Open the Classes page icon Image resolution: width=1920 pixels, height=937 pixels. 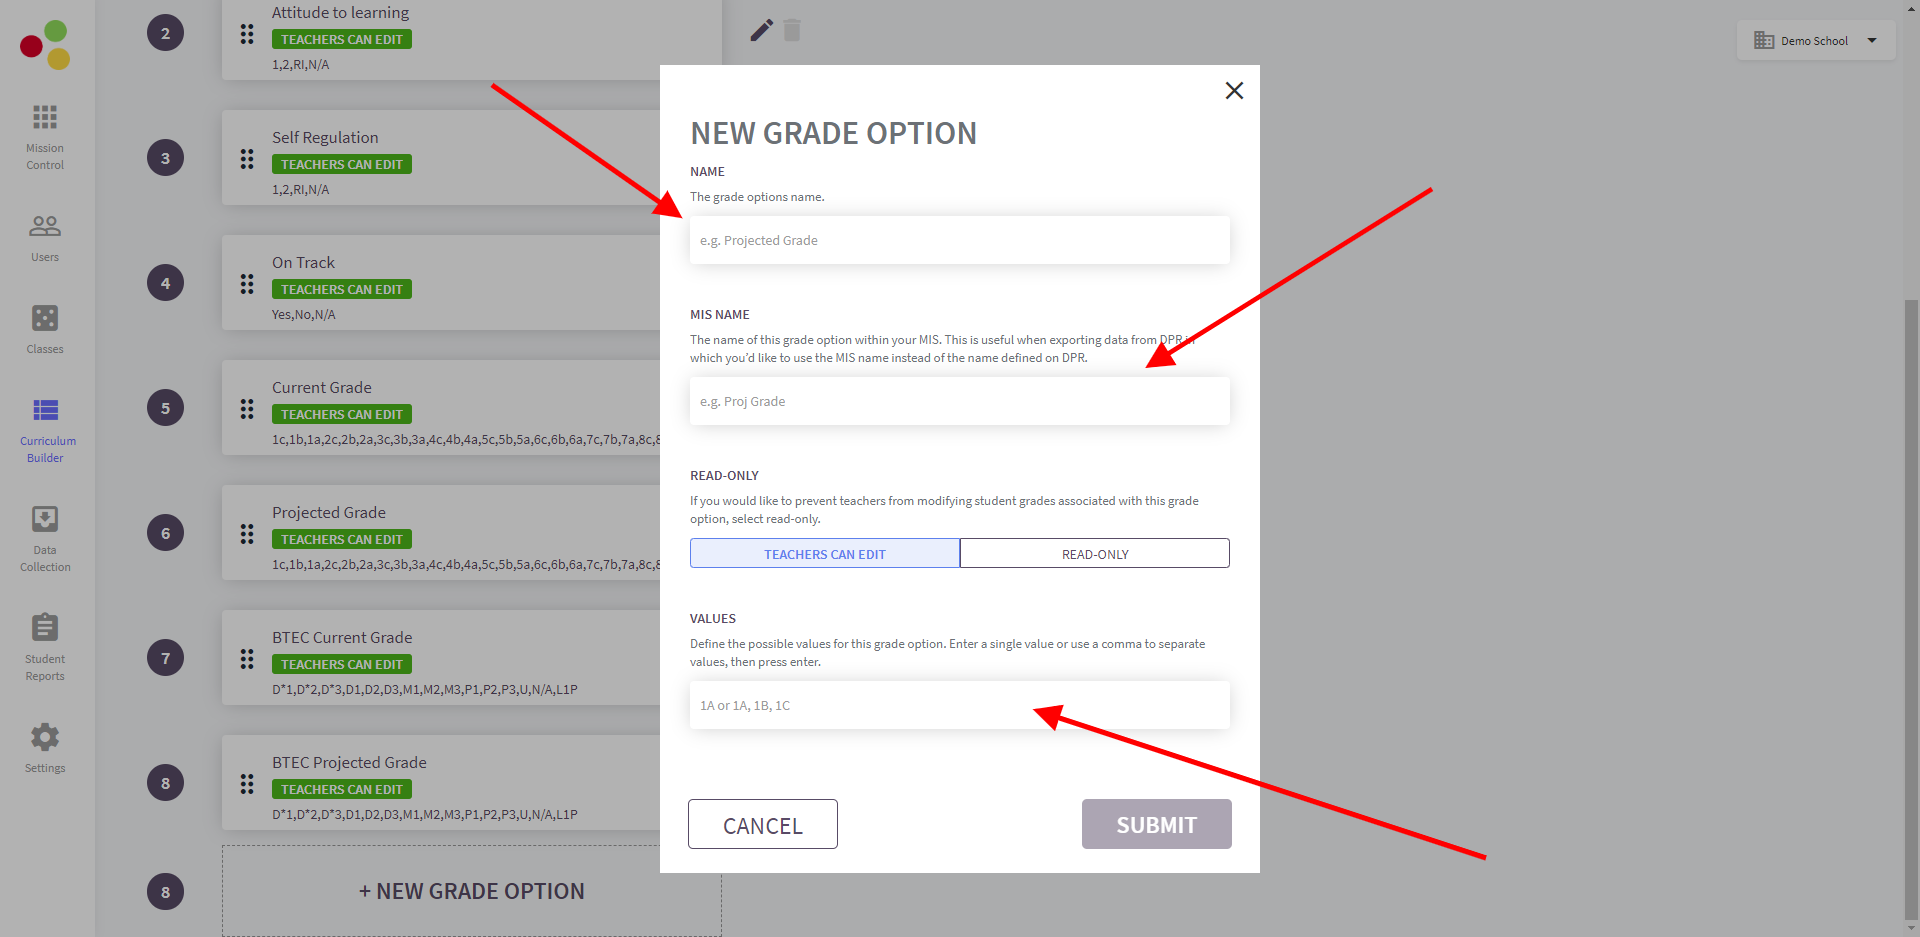point(45,319)
